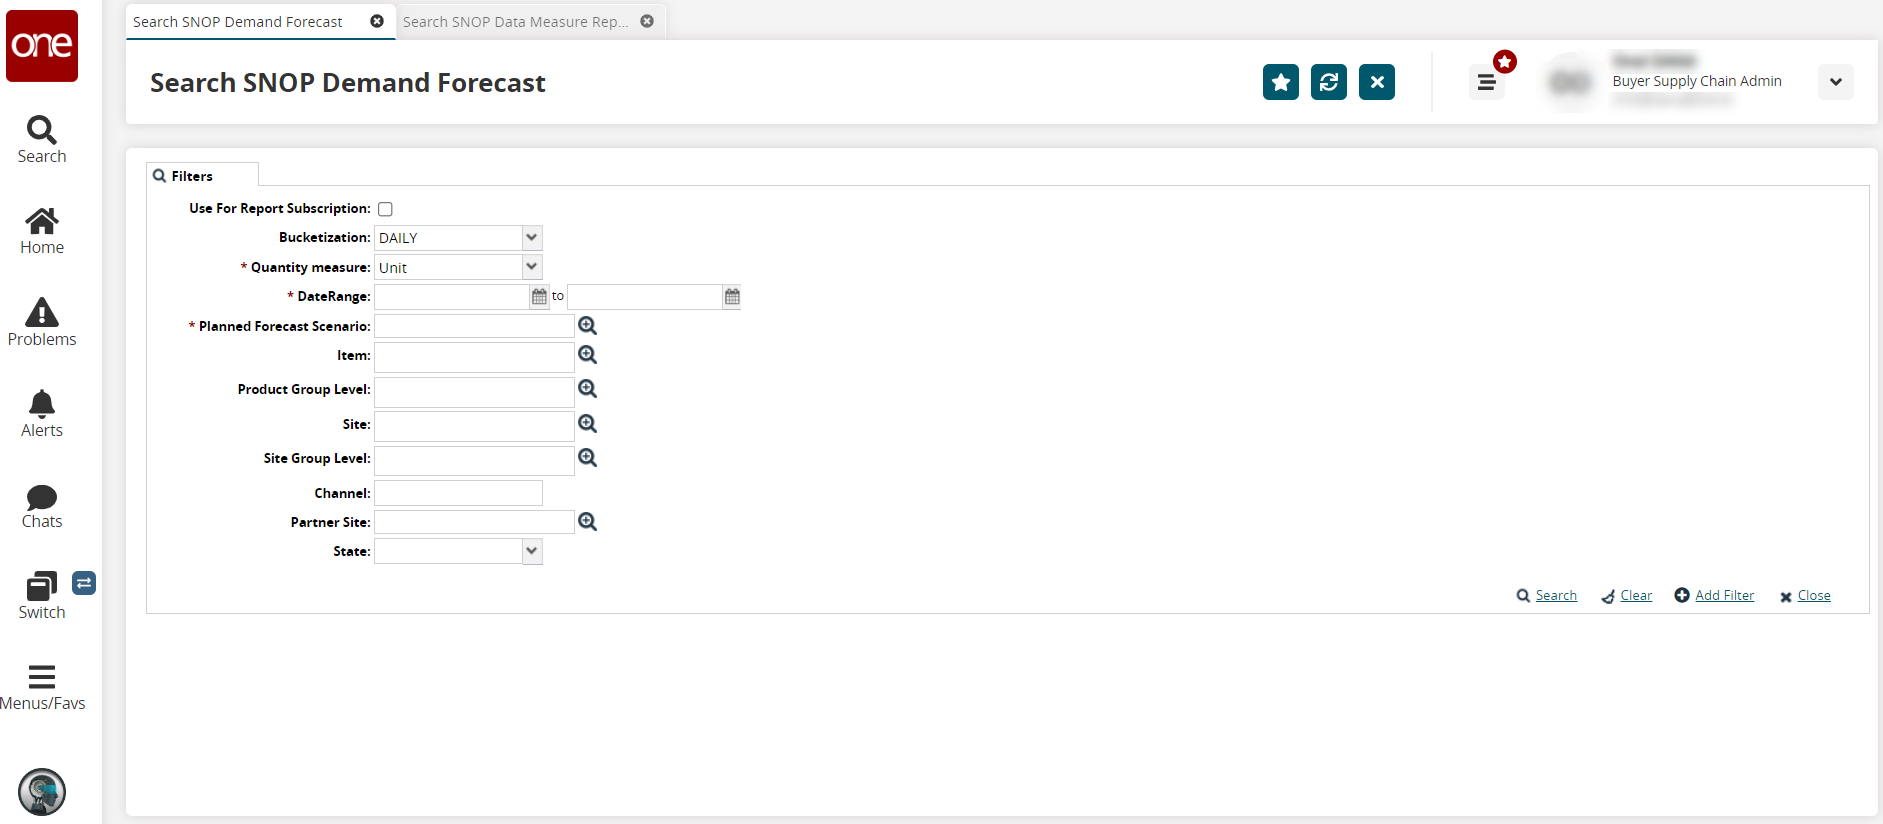Open the Chats panel in sidebar
The height and width of the screenshot is (824, 1883).
pos(42,505)
